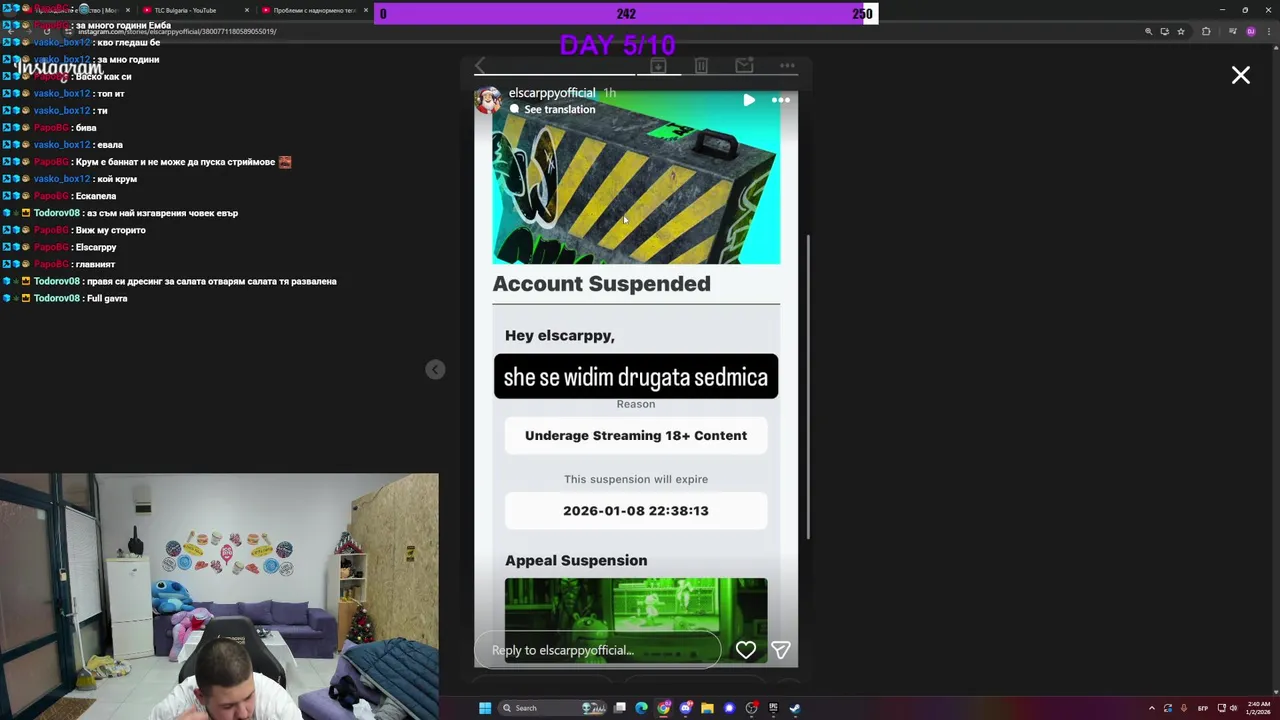The height and width of the screenshot is (720, 1280).
Task: Open the DJ browser profile avatar
Action: point(1251,31)
